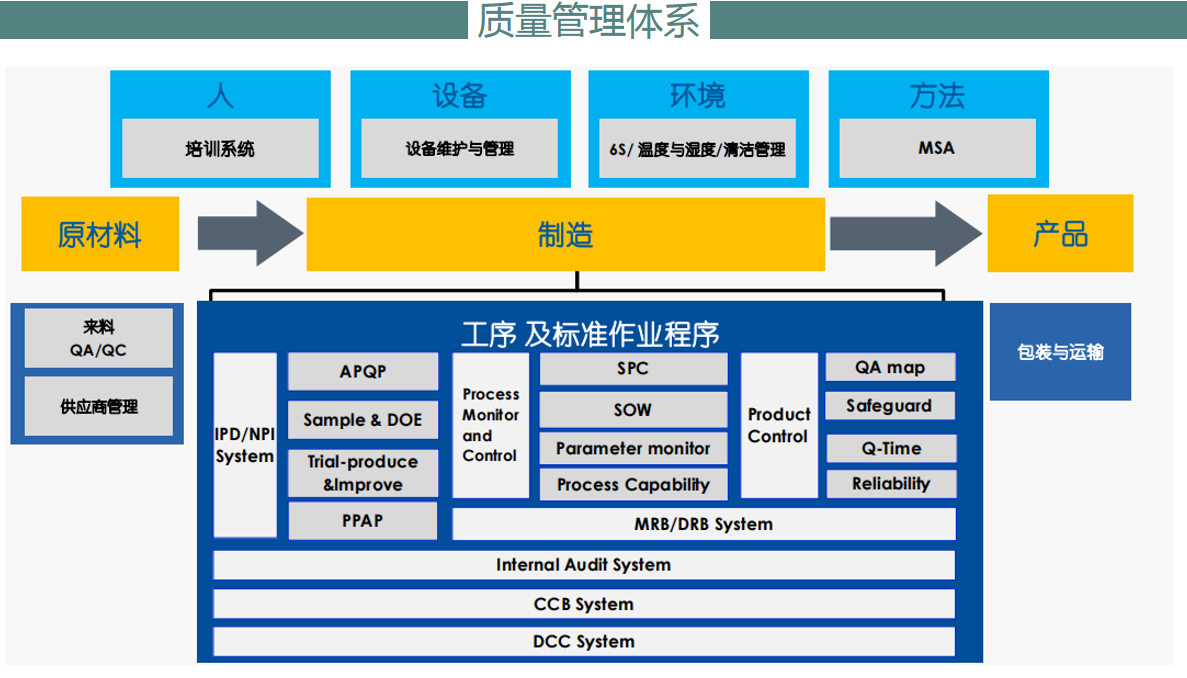Select the CCB System bar

584,604
